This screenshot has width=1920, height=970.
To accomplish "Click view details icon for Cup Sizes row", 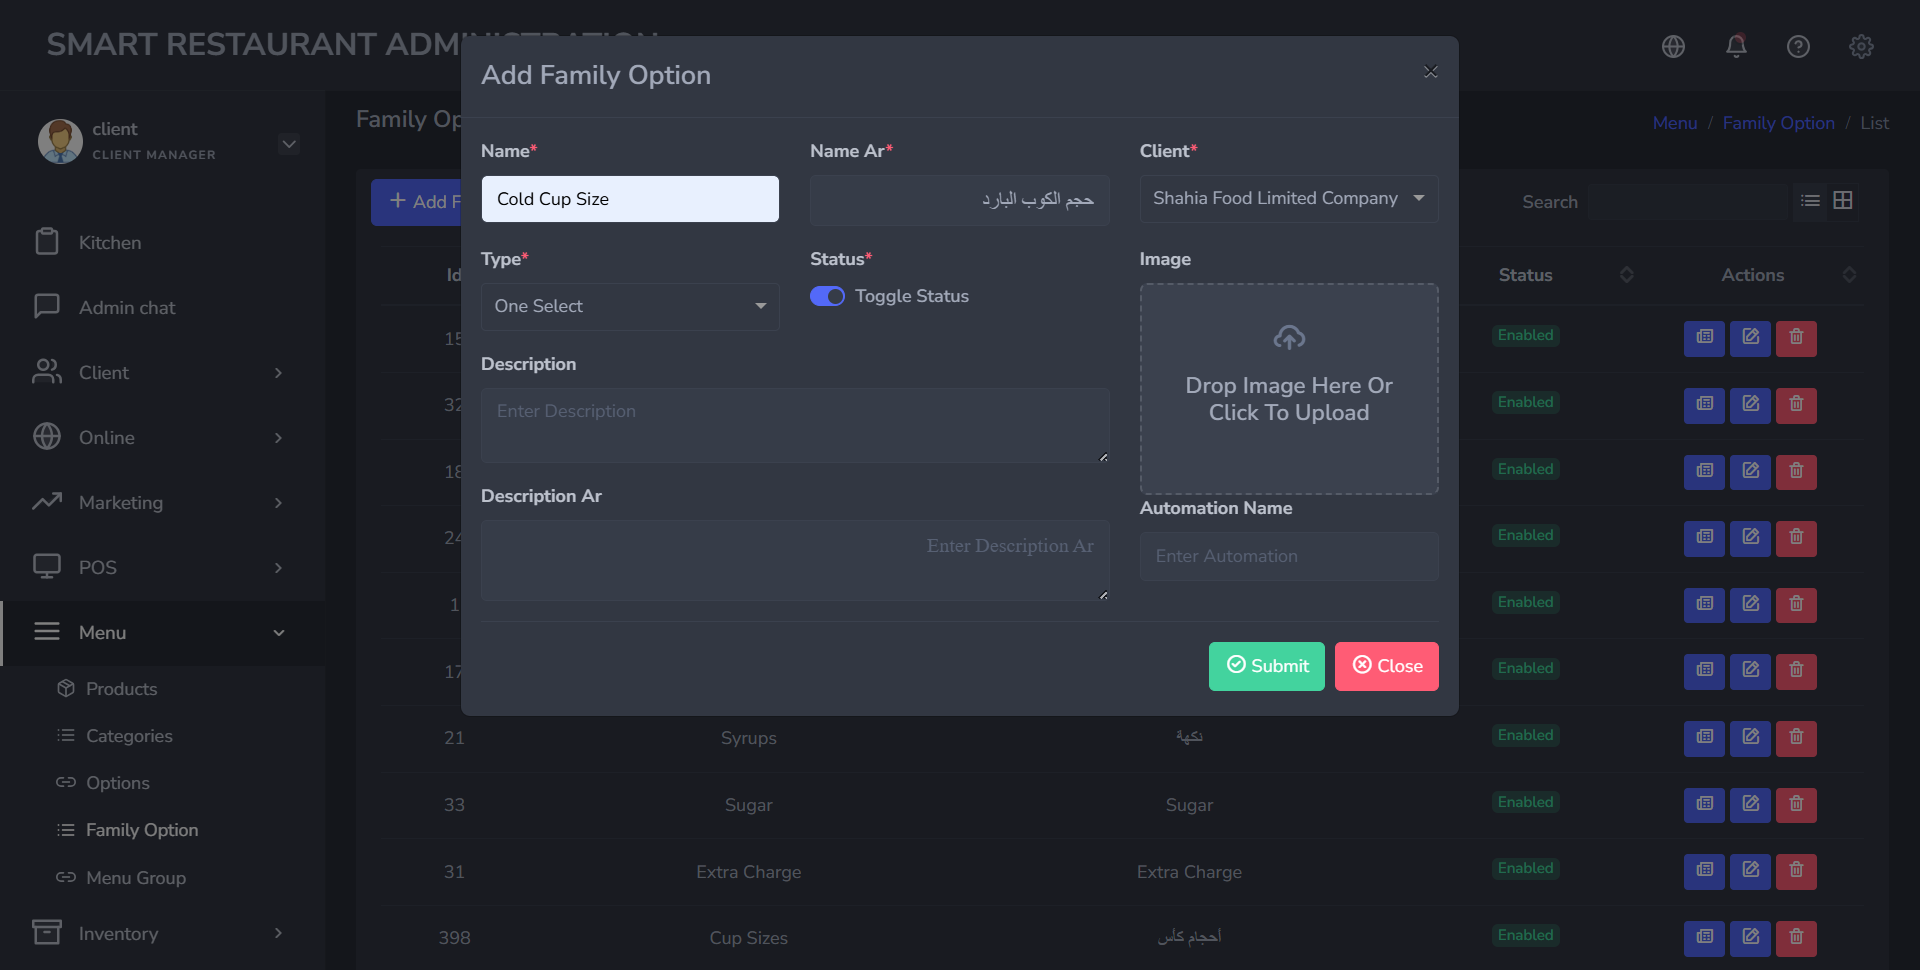I will (x=1704, y=938).
